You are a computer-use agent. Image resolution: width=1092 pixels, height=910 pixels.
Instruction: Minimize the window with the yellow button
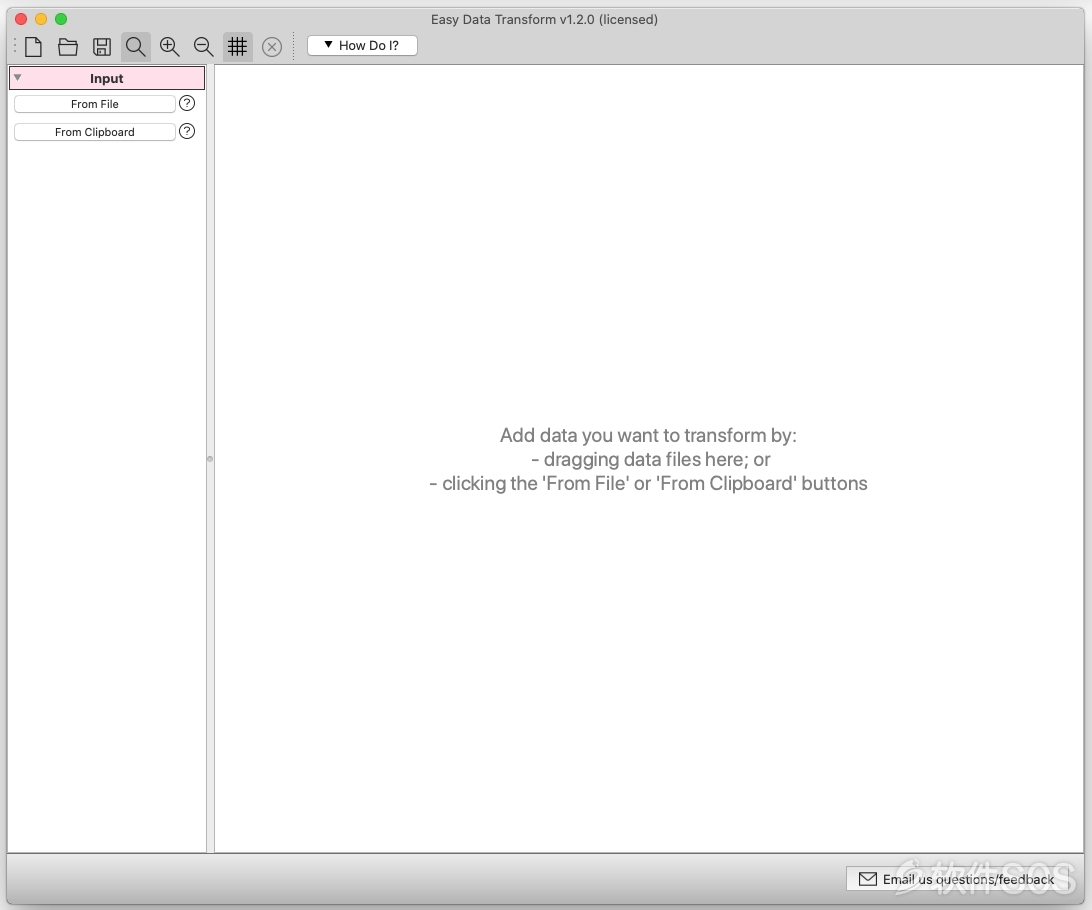(41, 19)
